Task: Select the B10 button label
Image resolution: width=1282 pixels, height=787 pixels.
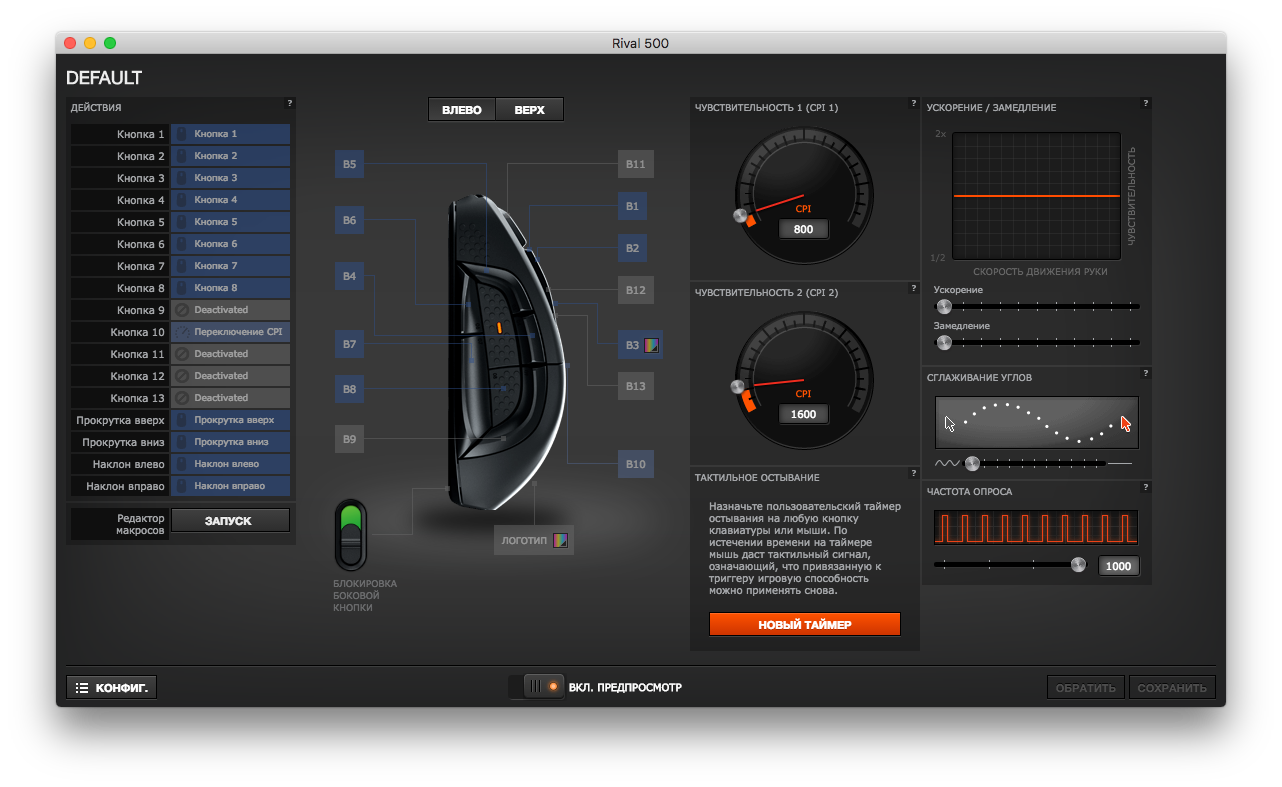Action: [636, 464]
